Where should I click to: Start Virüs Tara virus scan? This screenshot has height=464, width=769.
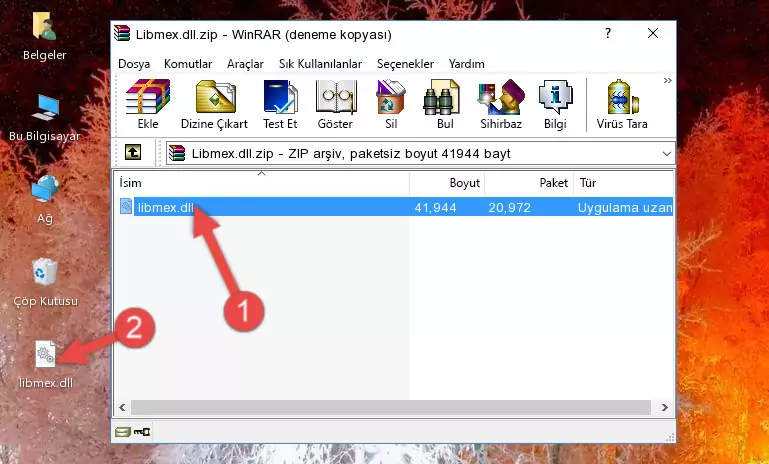pos(622,104)
